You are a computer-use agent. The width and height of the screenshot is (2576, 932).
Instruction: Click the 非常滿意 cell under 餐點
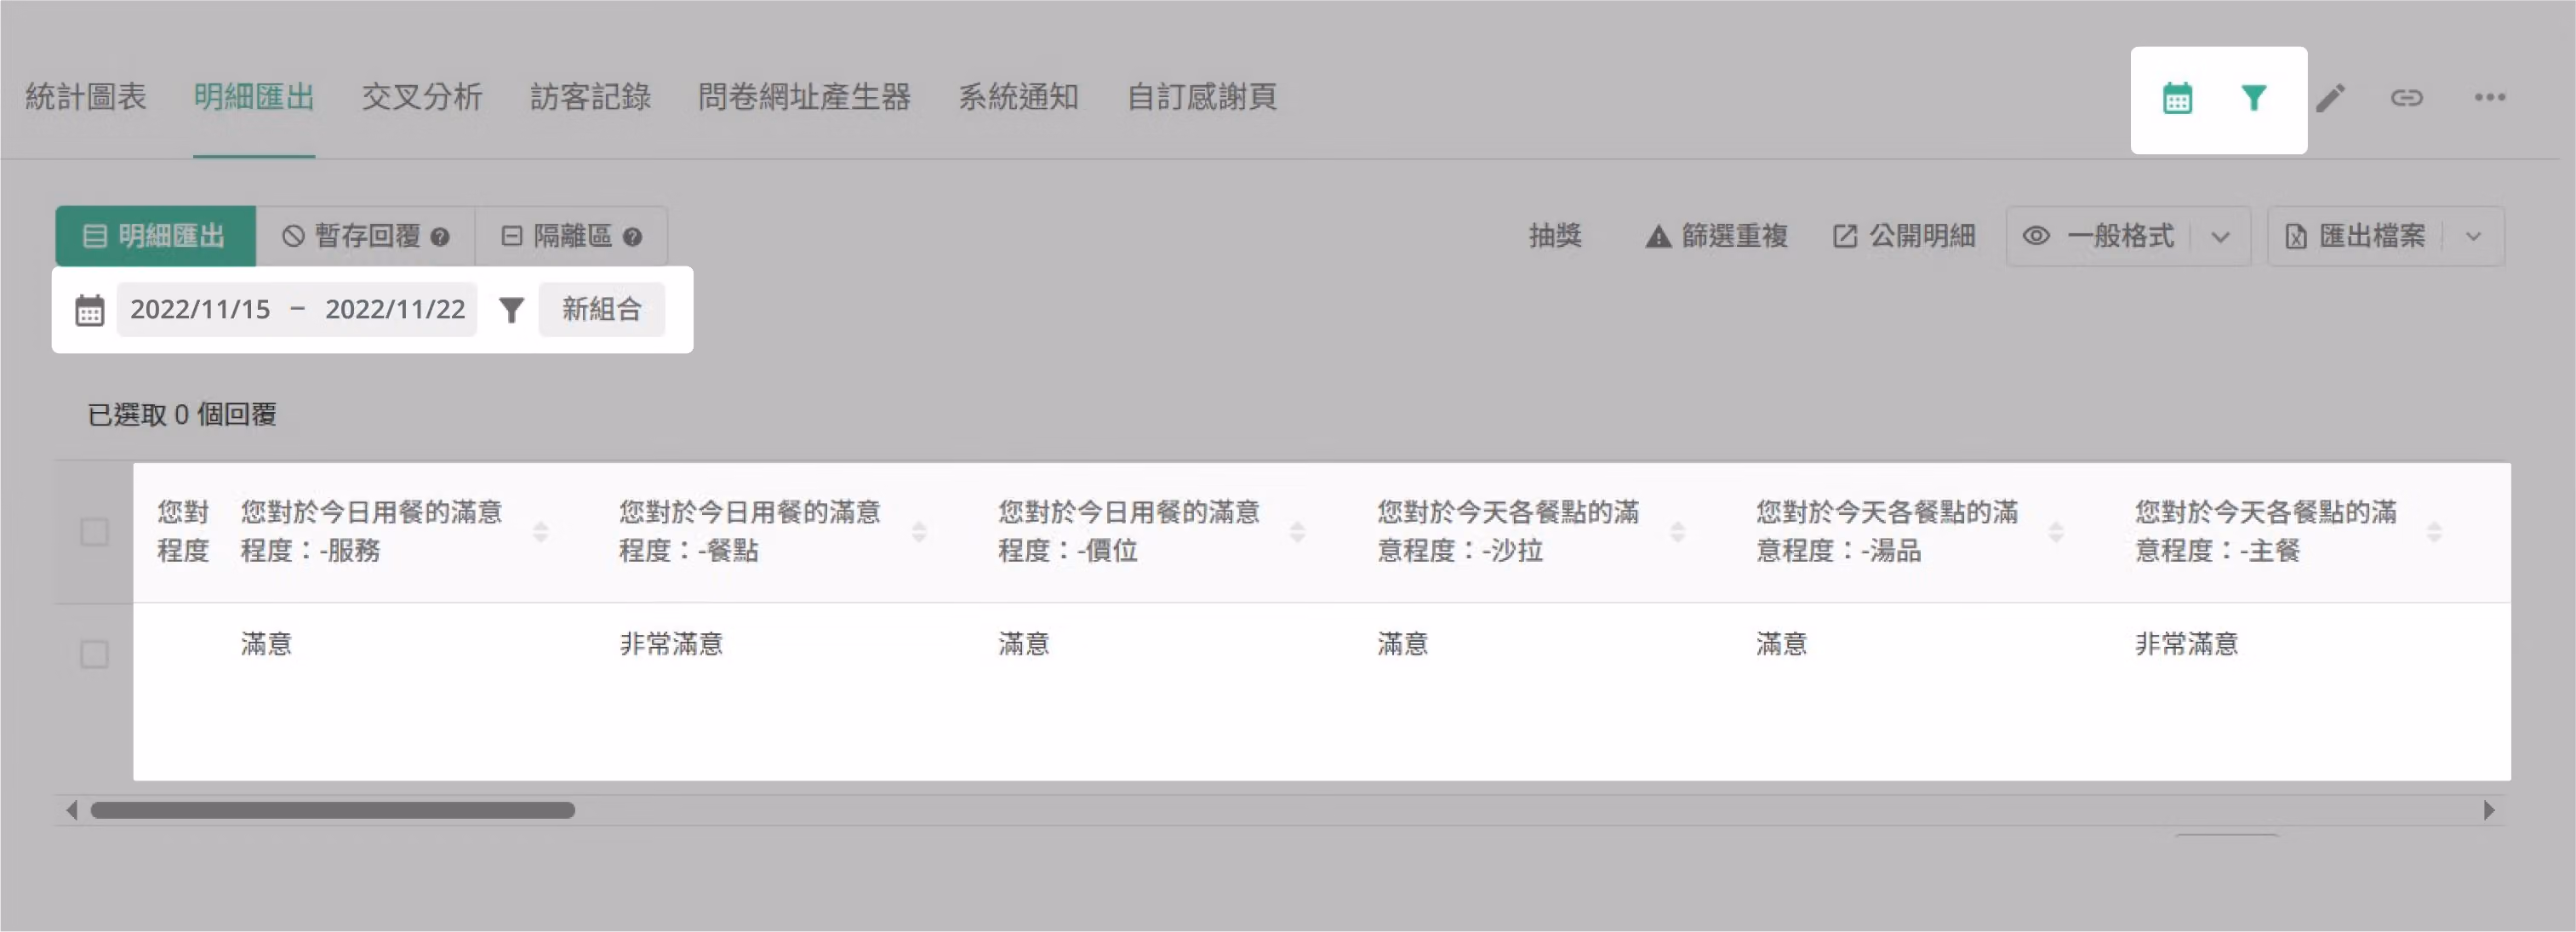point(671,644)
